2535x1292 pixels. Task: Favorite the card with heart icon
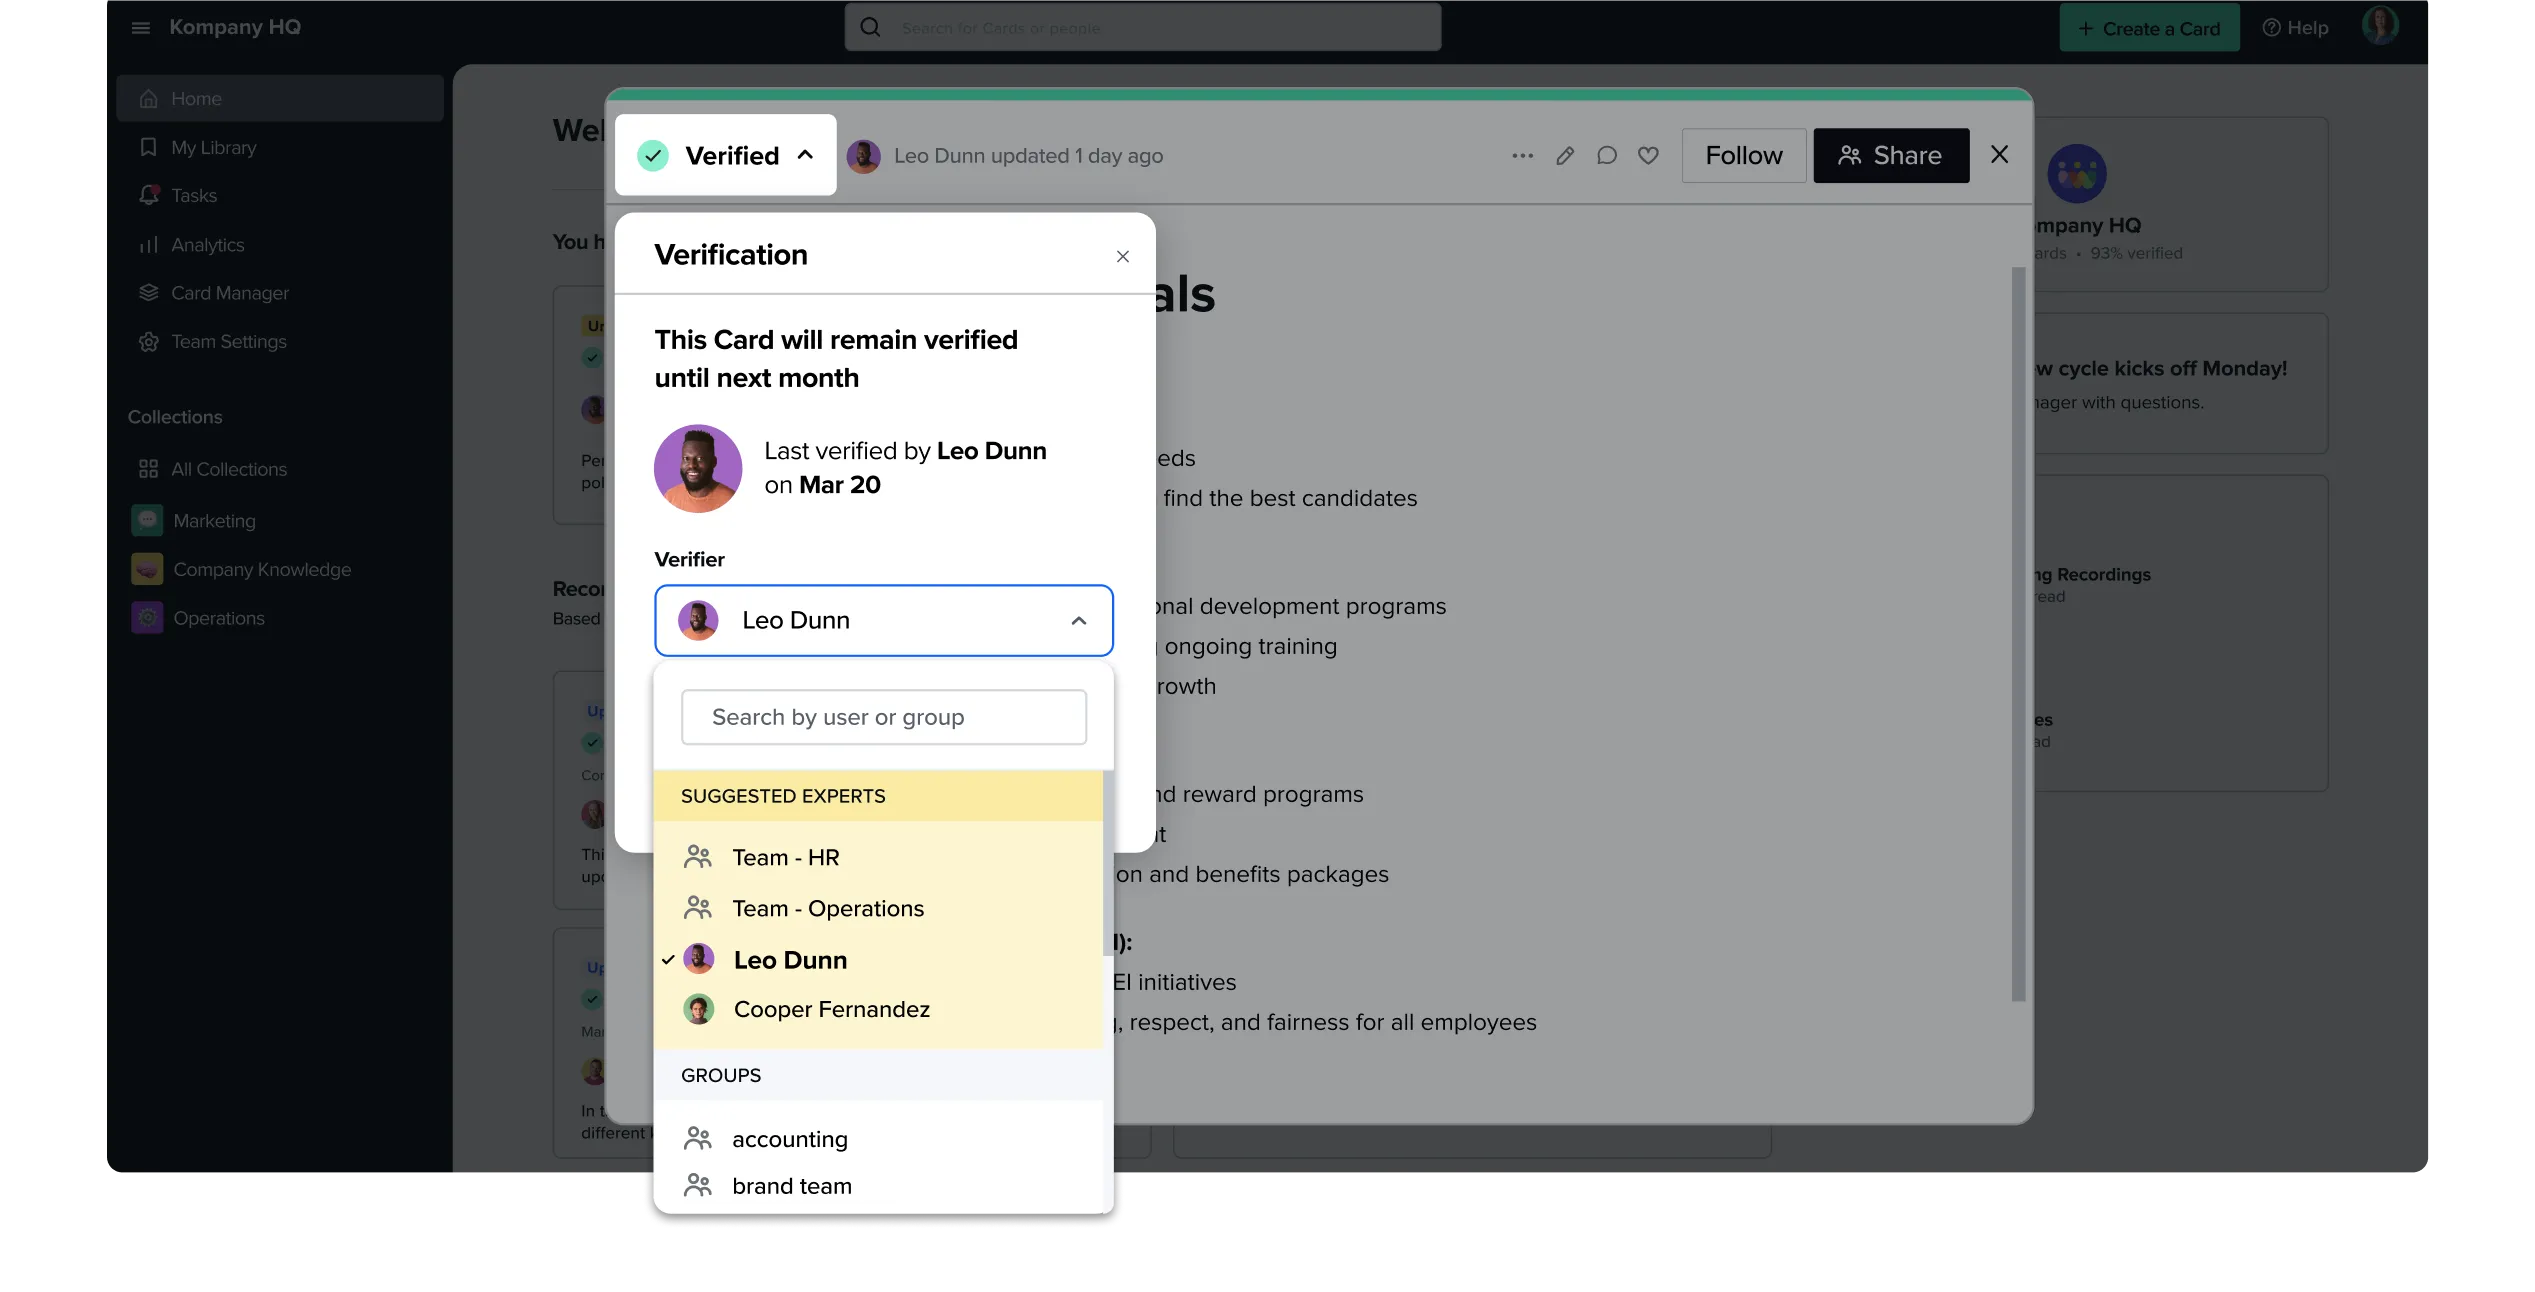(x=1648, y=156)
